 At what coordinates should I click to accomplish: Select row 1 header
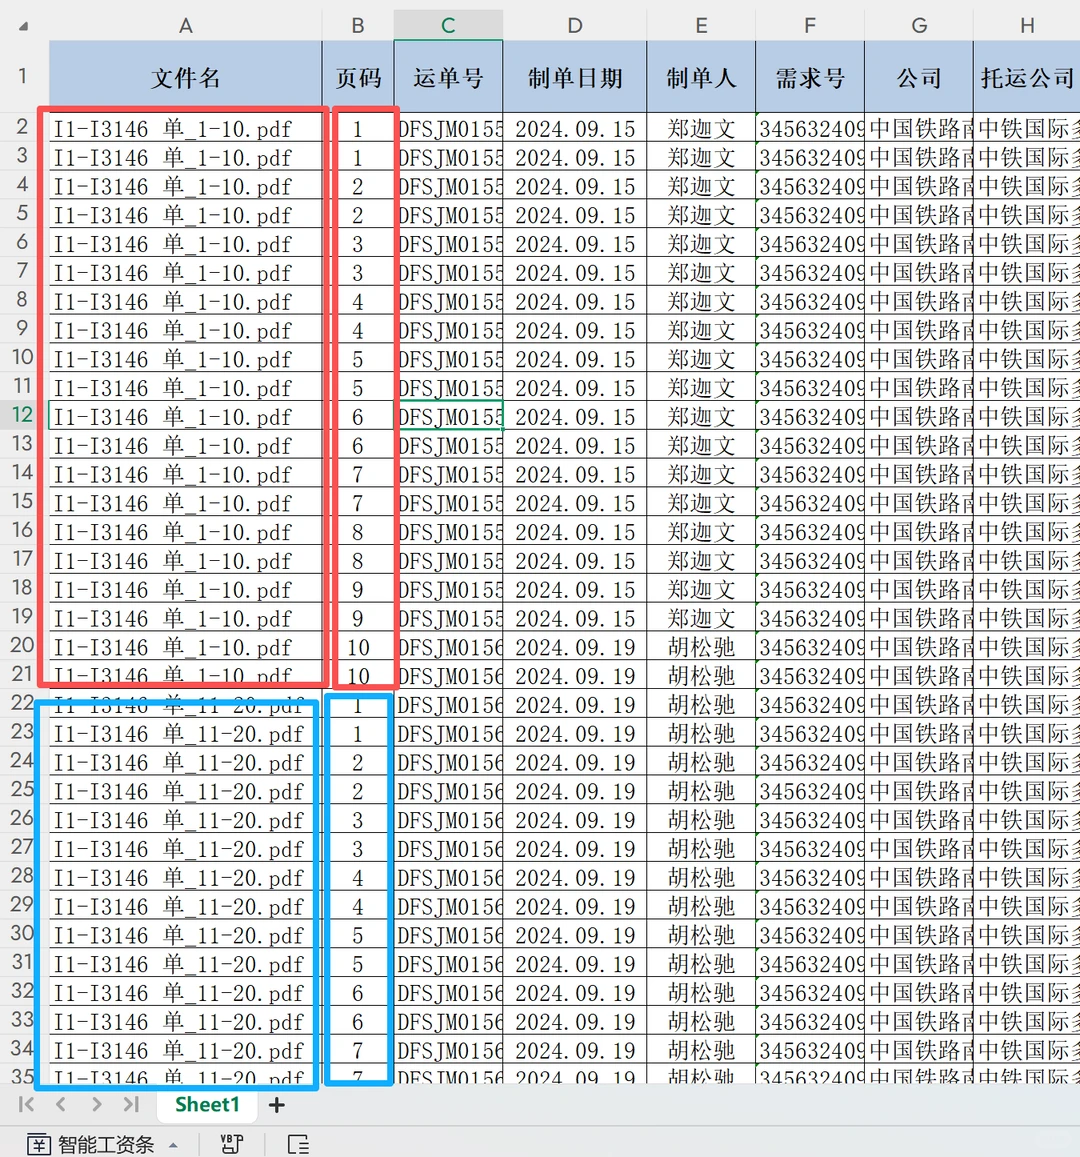pos(21,75)
